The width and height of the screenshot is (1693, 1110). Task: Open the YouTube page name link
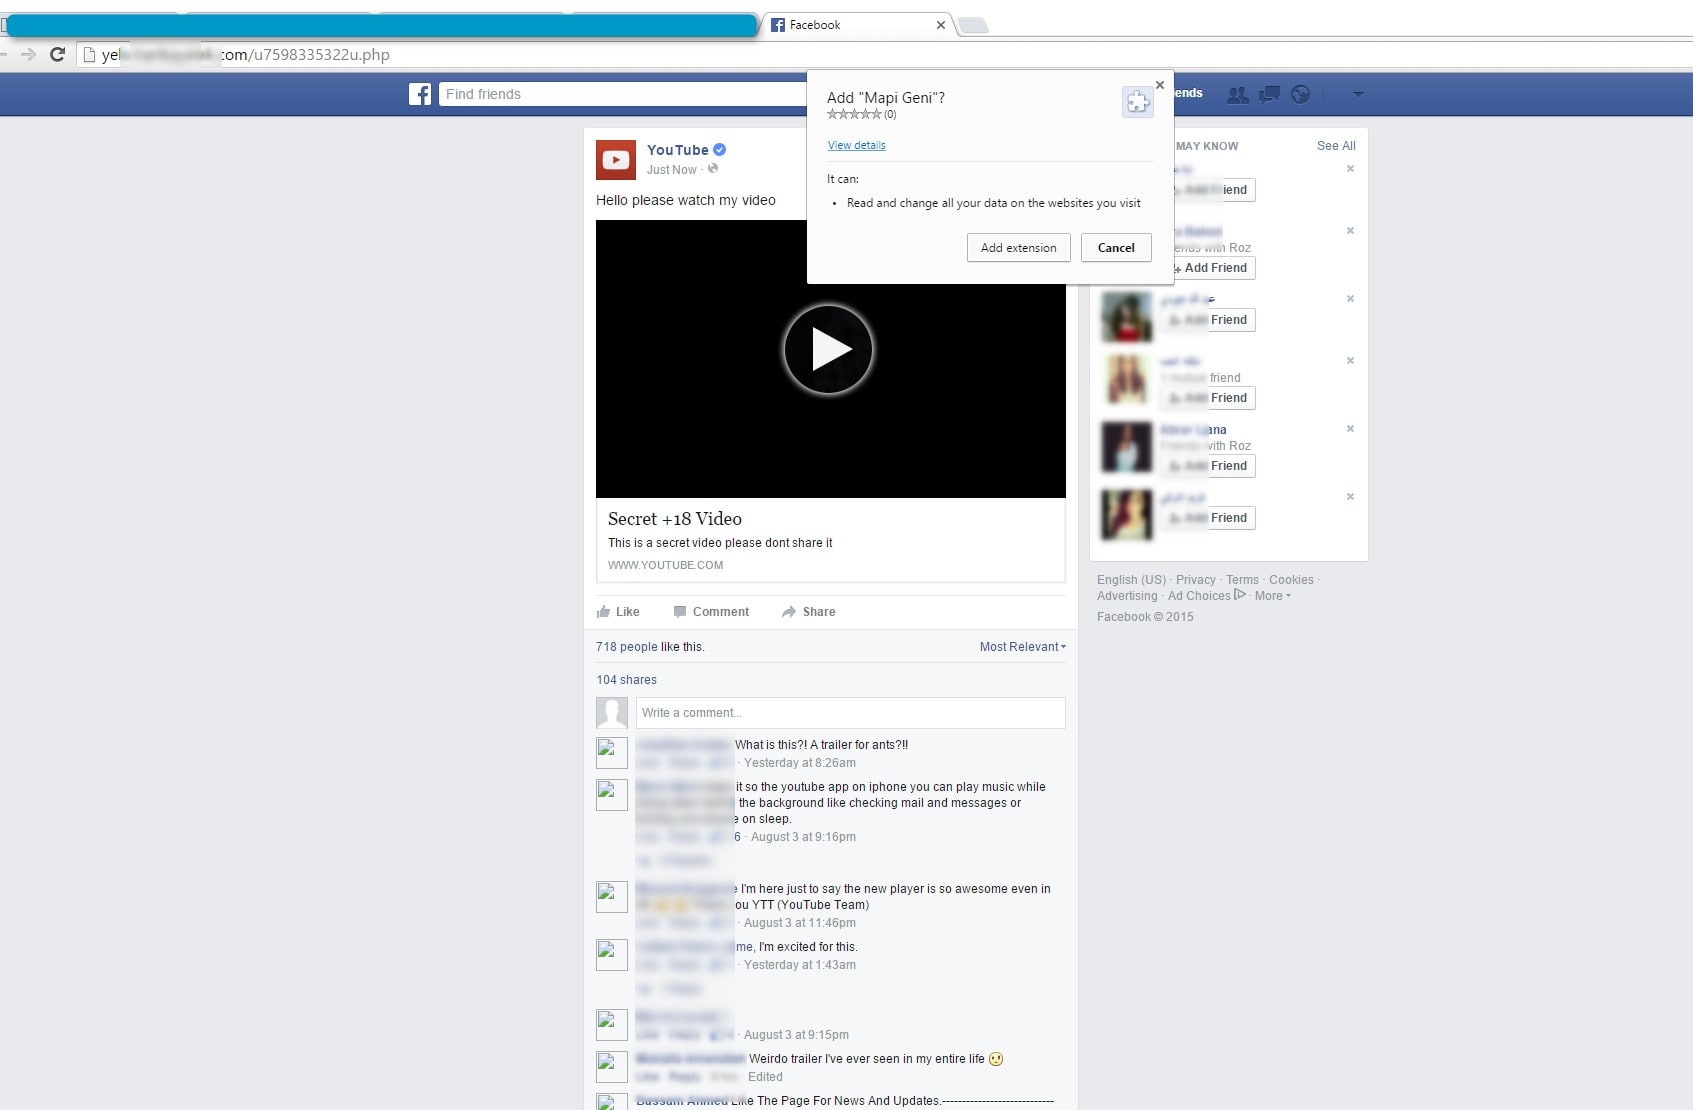click(x=678, y=150)
